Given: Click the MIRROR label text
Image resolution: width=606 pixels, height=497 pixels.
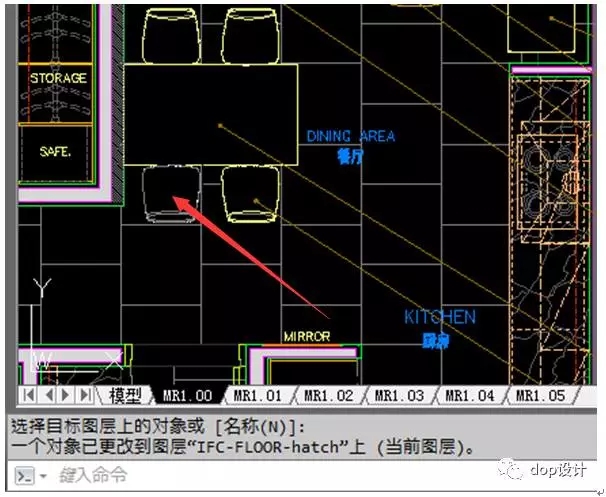Looking at the screenshot, I should (306, 337).
